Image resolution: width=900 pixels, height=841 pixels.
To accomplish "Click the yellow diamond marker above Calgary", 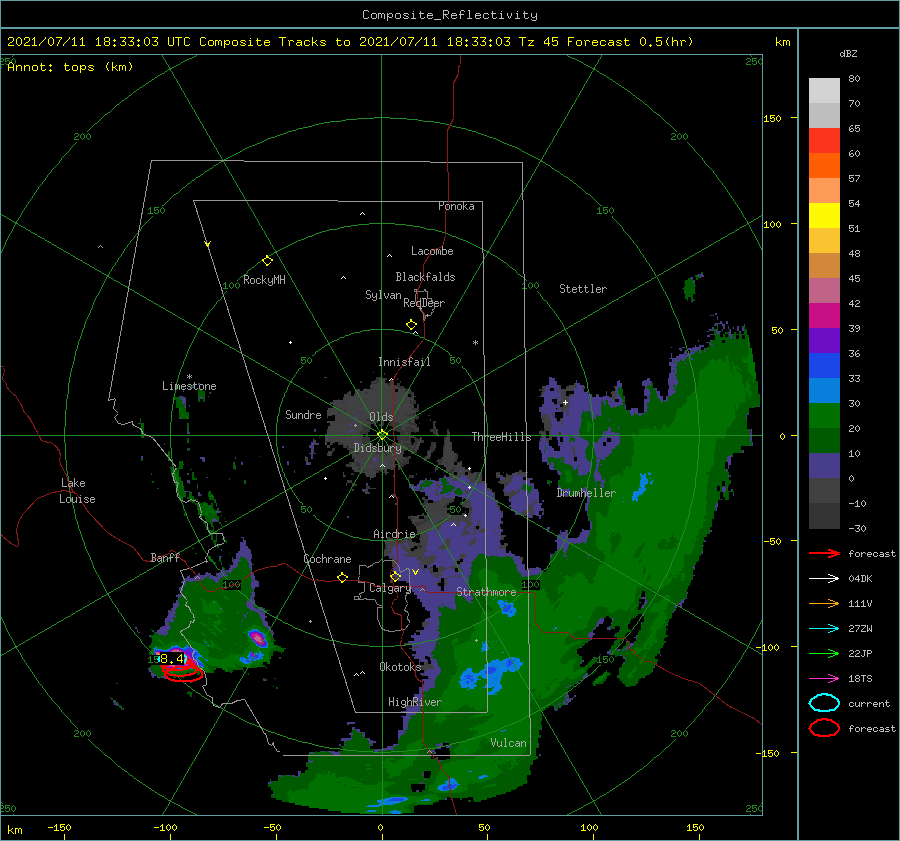I will tap(395, 576).
